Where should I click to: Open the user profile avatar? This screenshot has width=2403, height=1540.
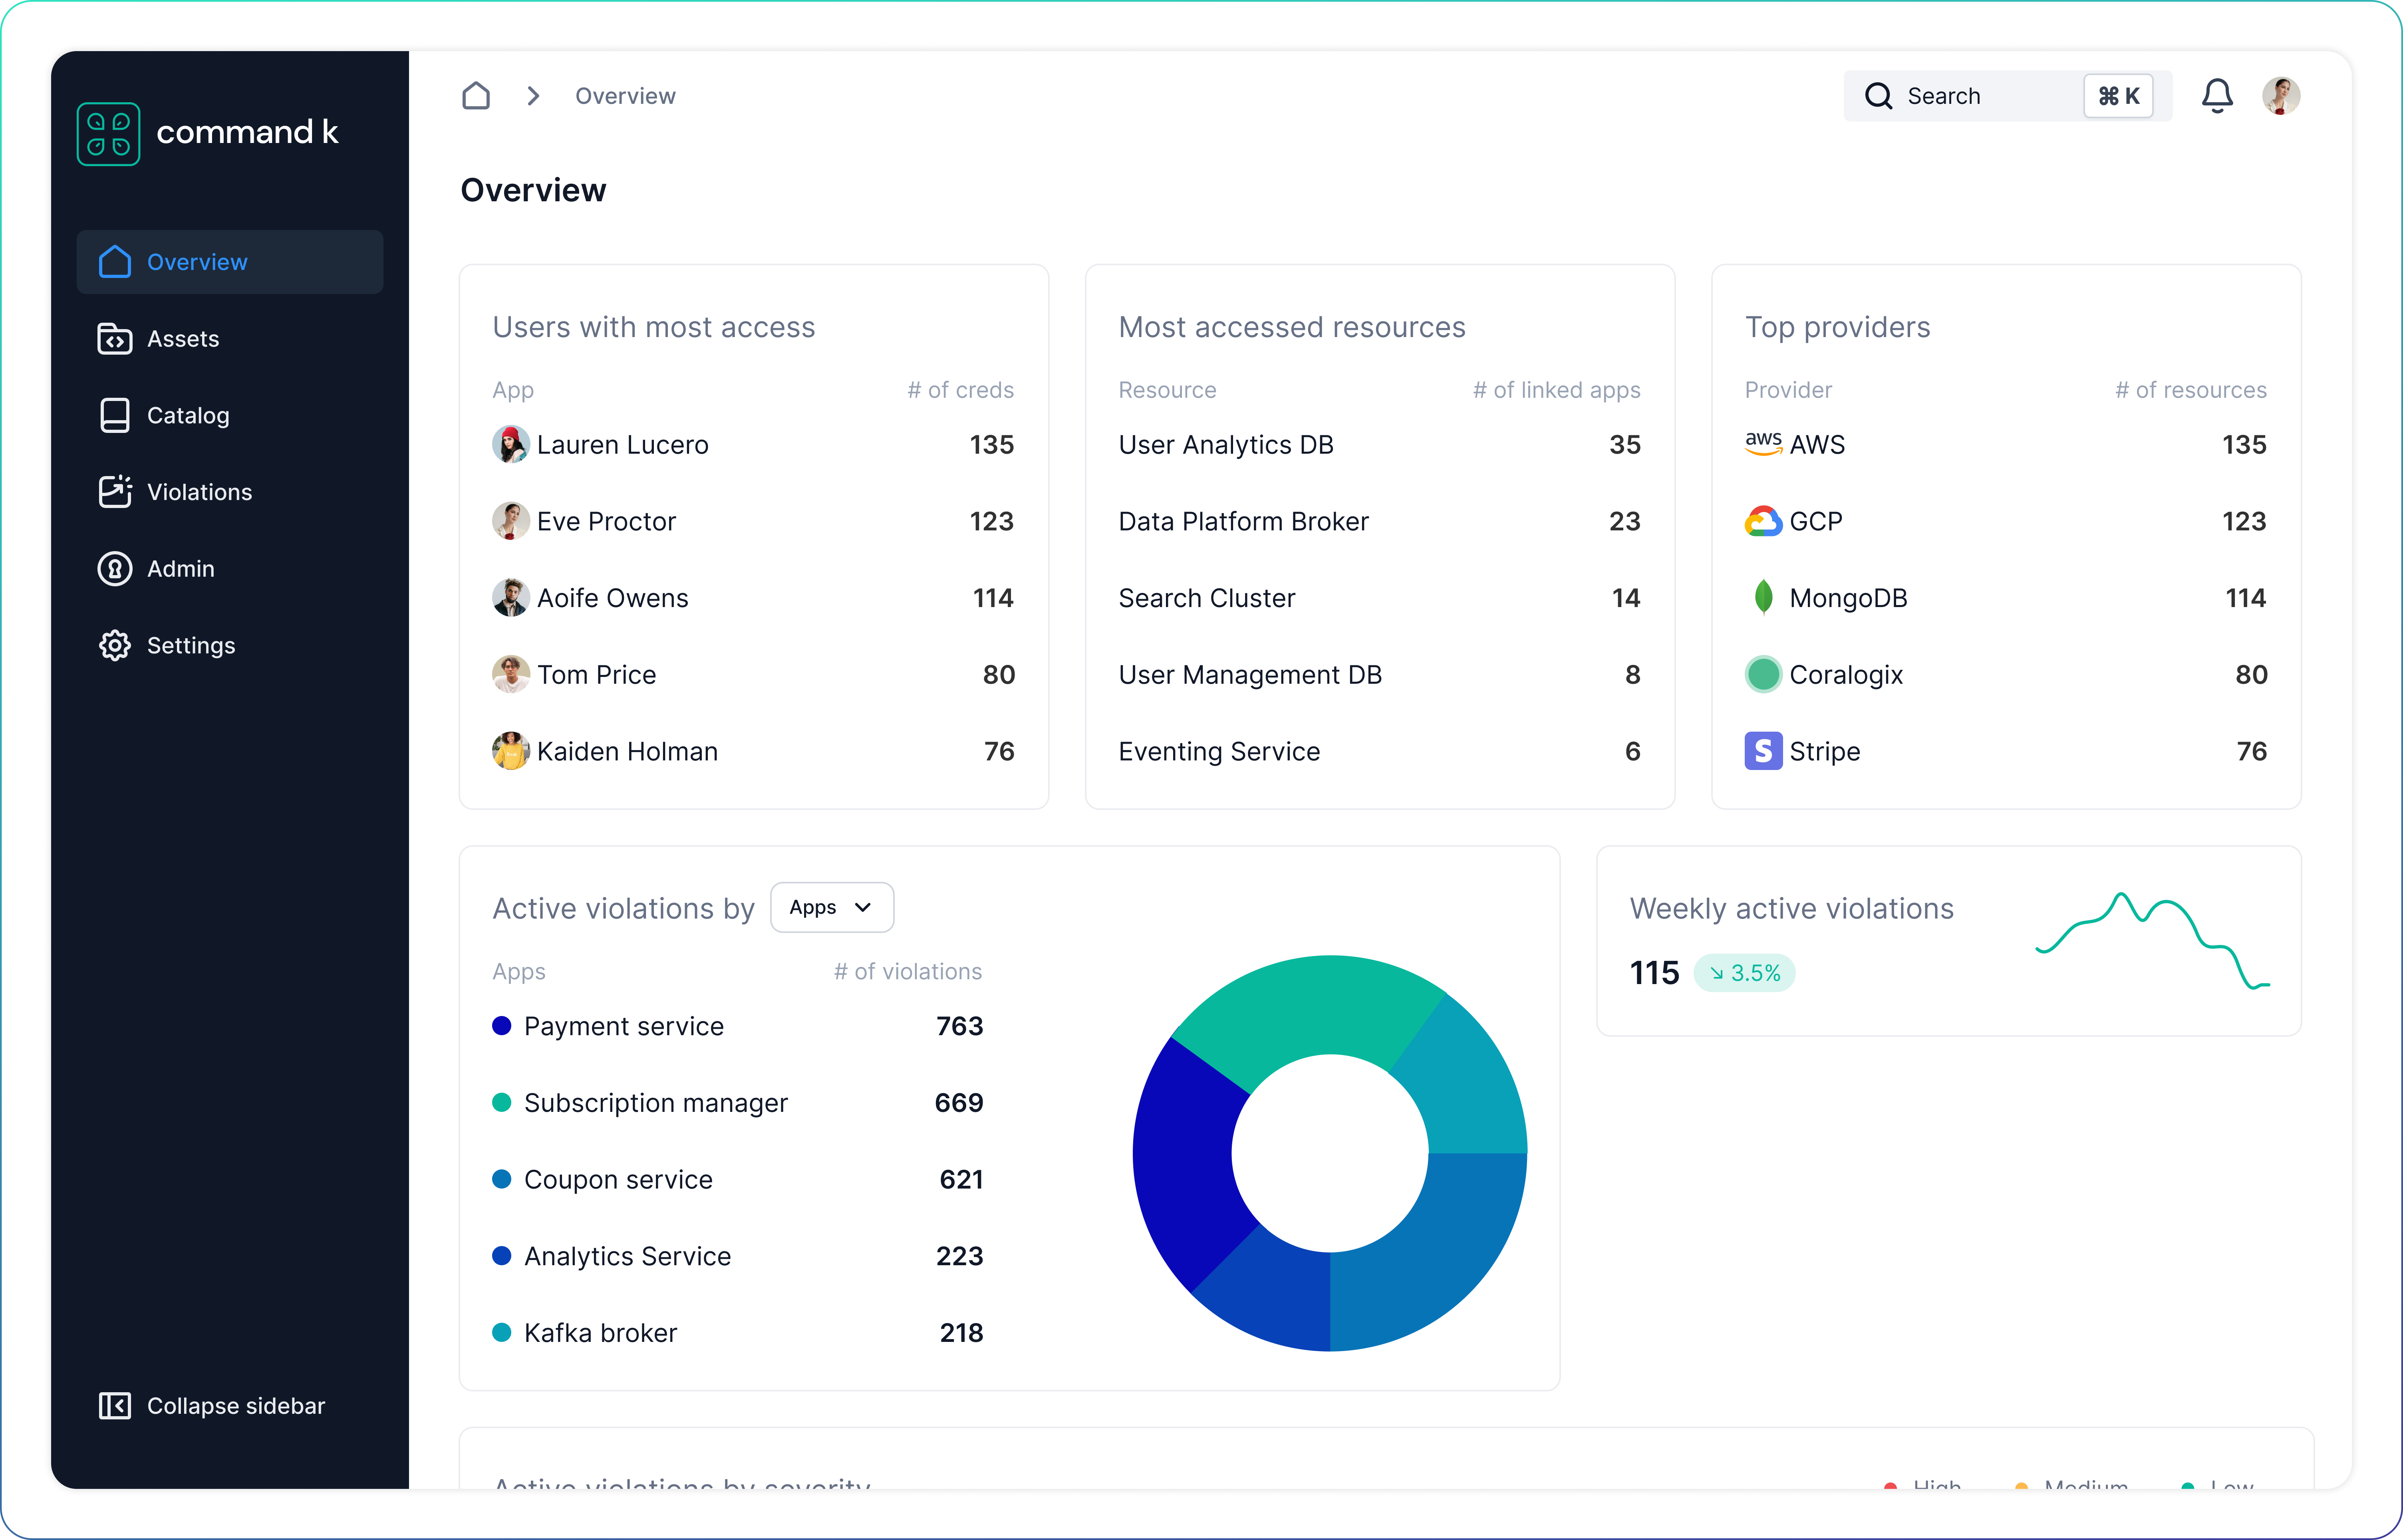click(2281, 96)
